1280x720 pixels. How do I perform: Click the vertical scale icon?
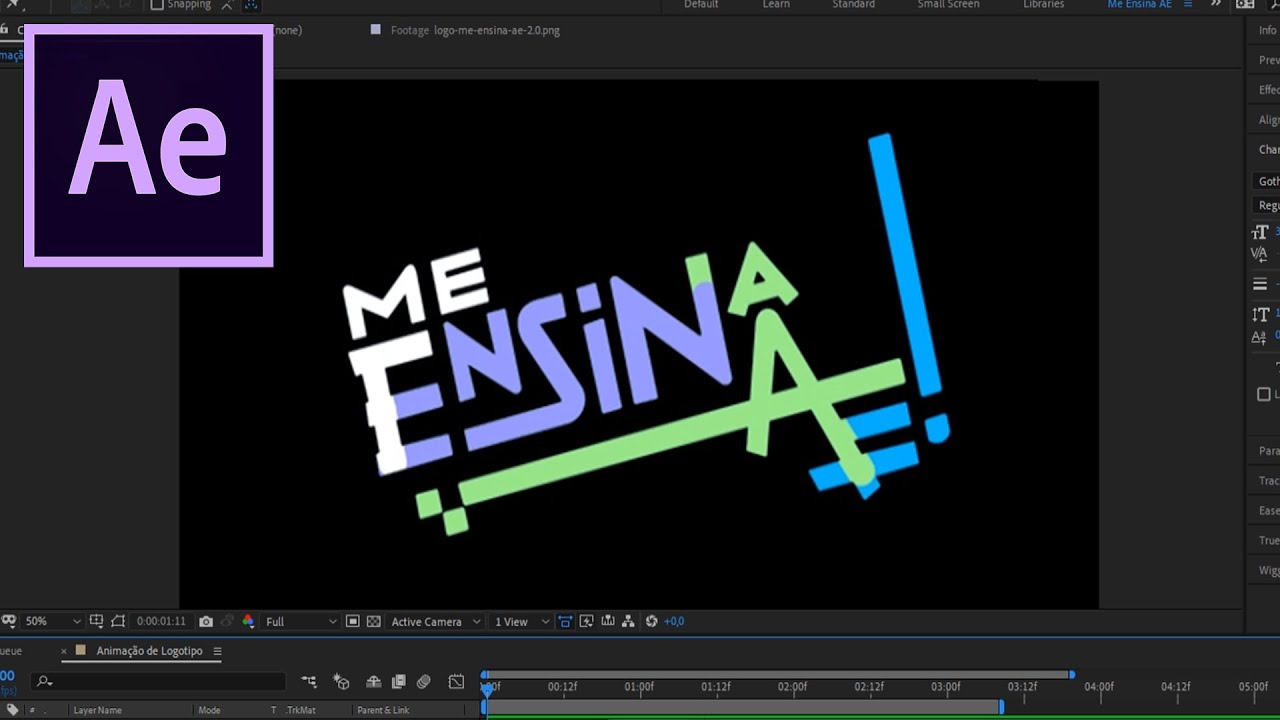[1260, 314]
